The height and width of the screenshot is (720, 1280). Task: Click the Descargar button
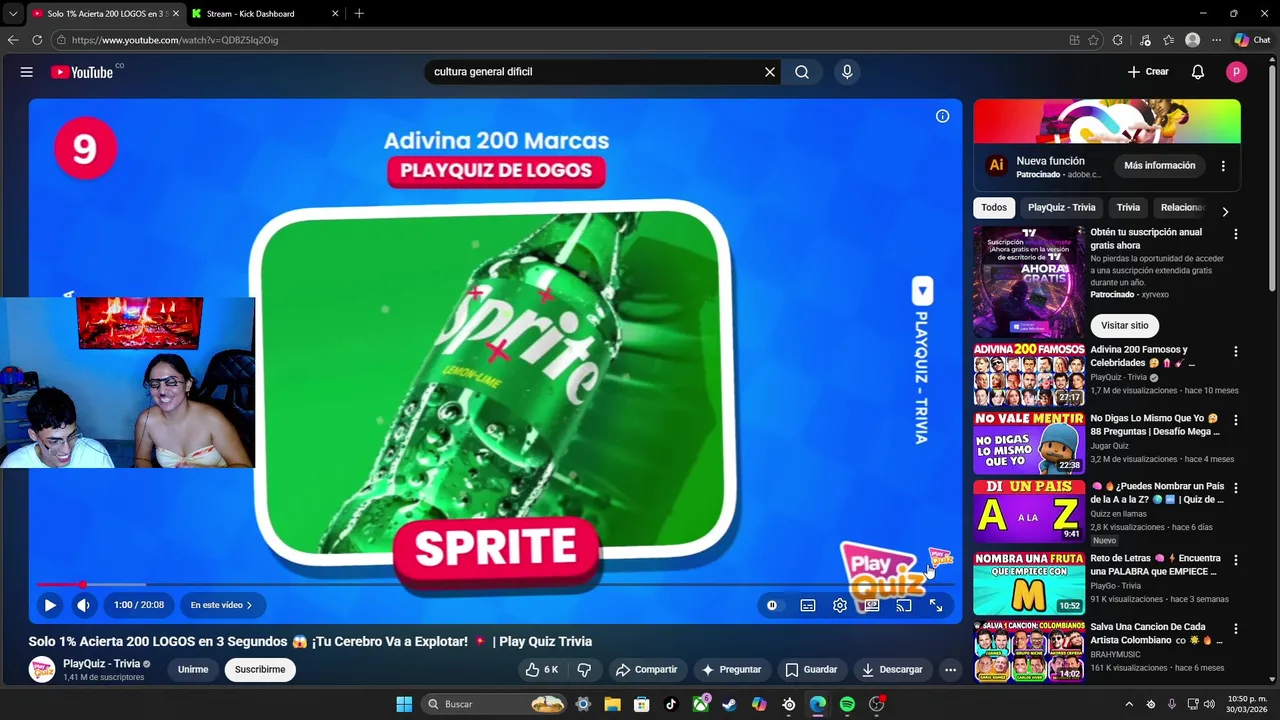[892, 670]
